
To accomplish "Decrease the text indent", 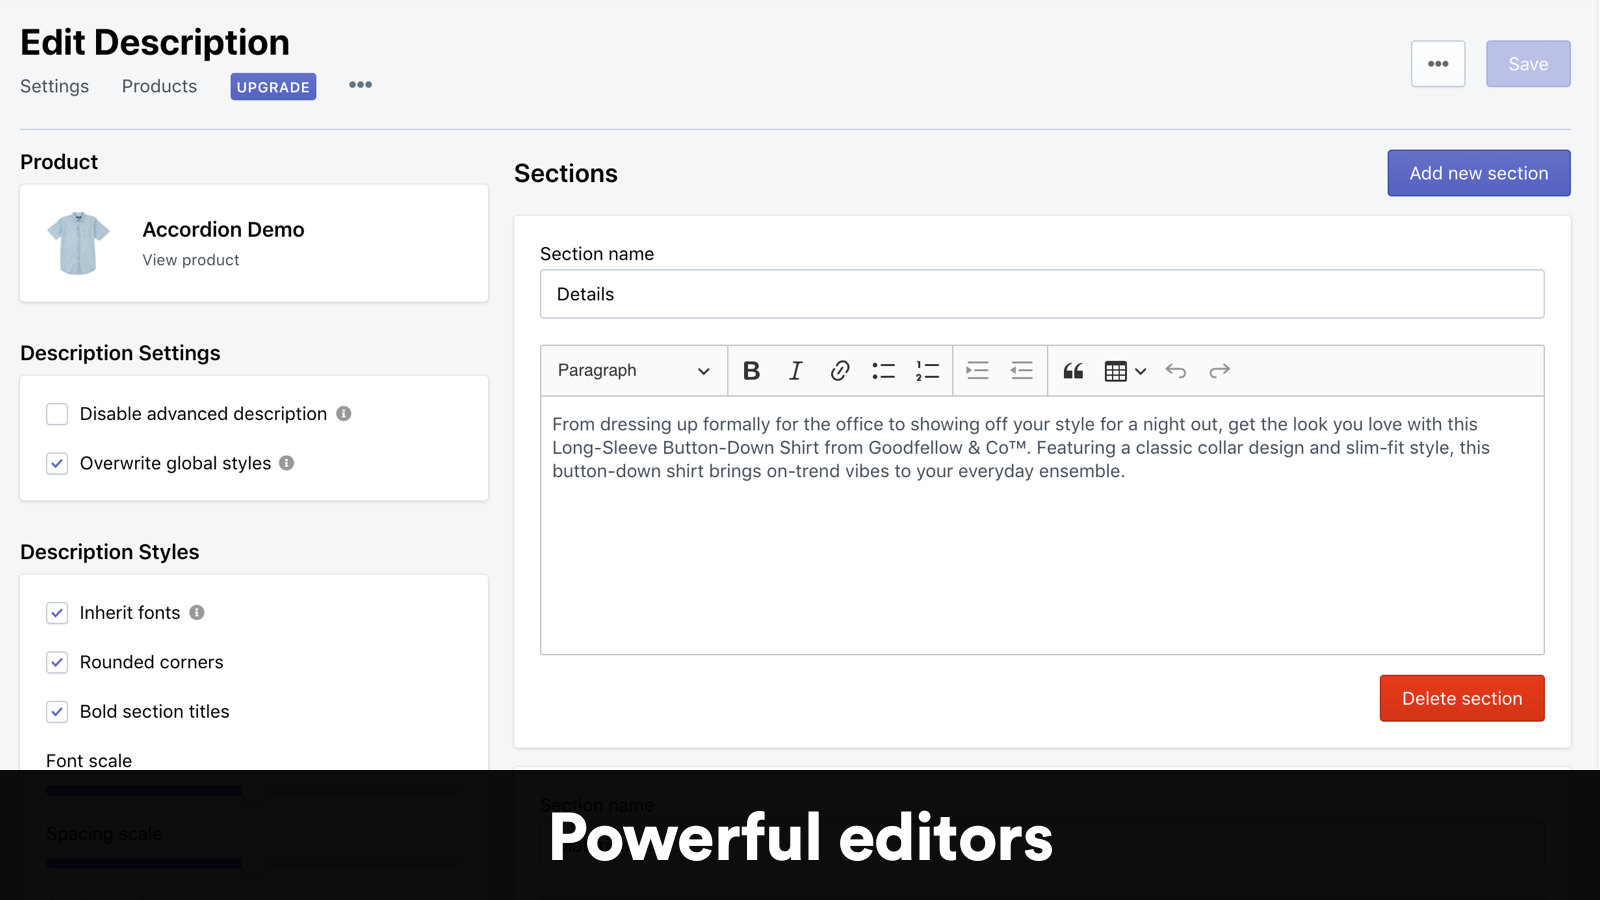I will click(x=1021, y=370).
